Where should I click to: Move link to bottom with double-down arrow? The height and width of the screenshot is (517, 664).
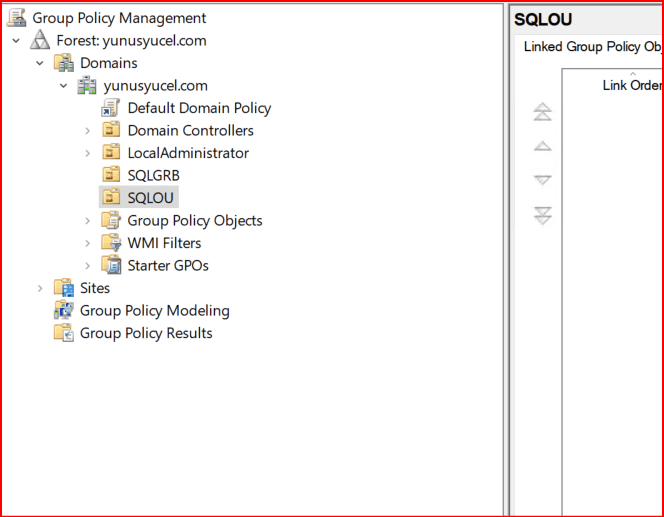[542, 215]
